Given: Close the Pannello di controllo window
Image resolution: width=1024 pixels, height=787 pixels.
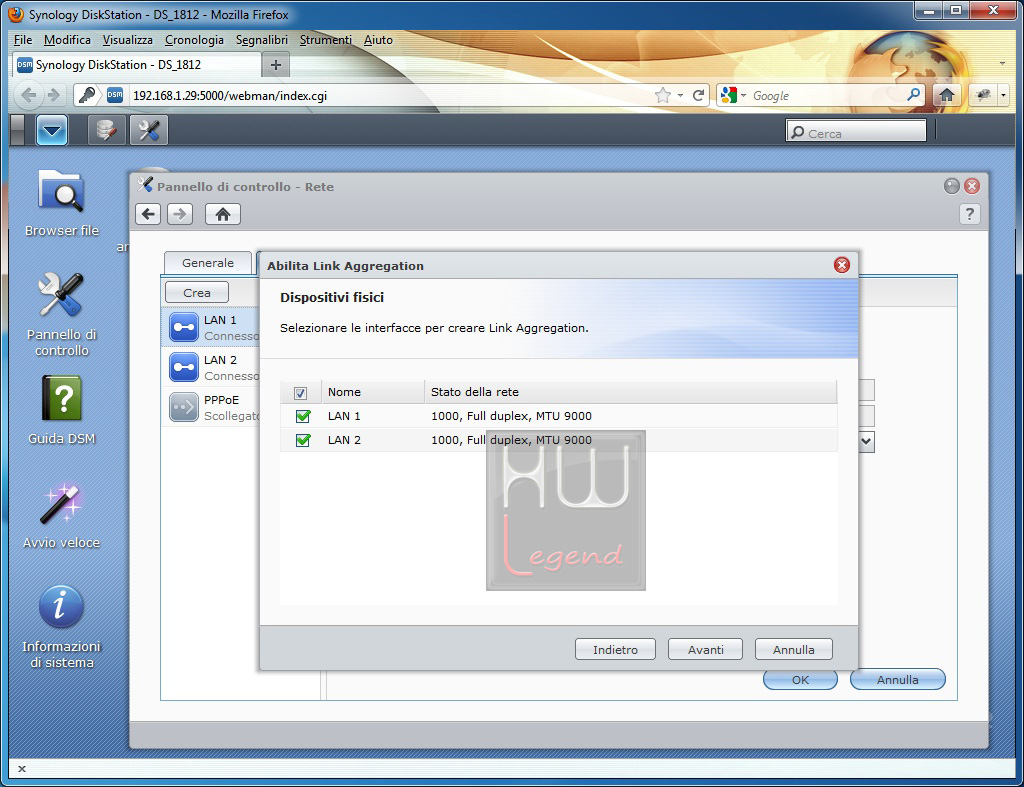Looking at the screenshot, I should 972,186.
